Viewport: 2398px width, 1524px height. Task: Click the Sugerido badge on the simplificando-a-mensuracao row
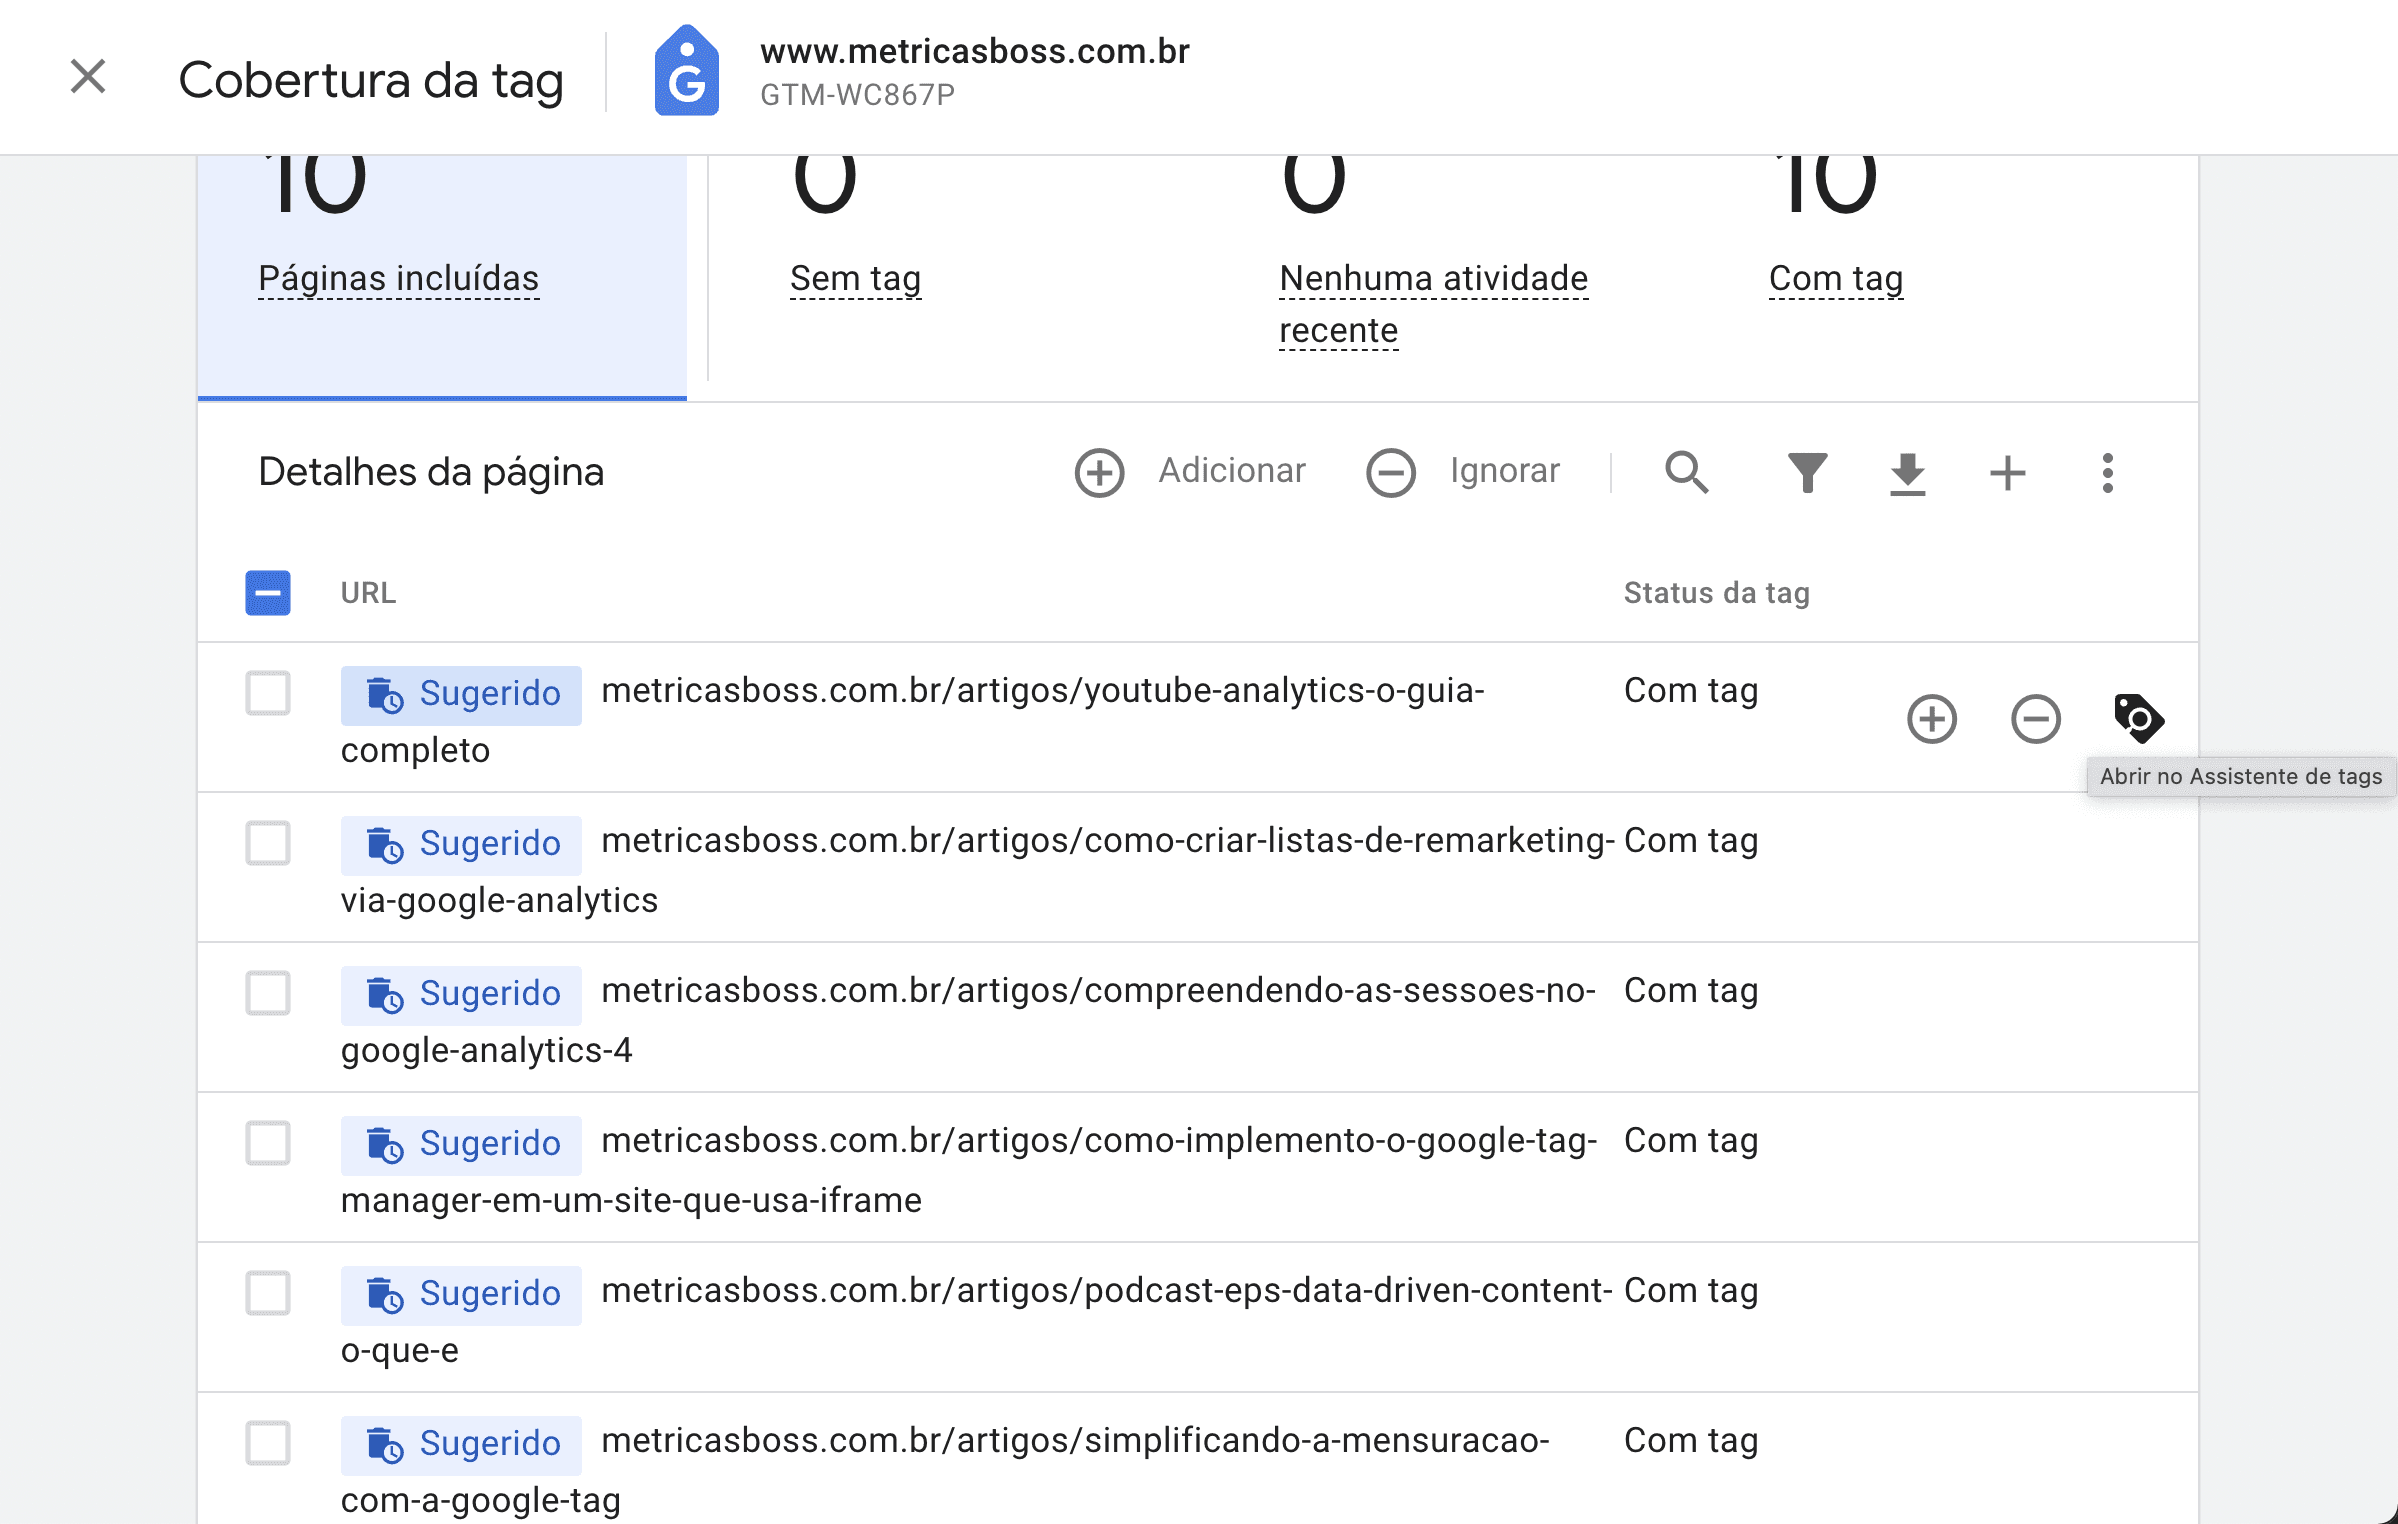click(461, 1443)
